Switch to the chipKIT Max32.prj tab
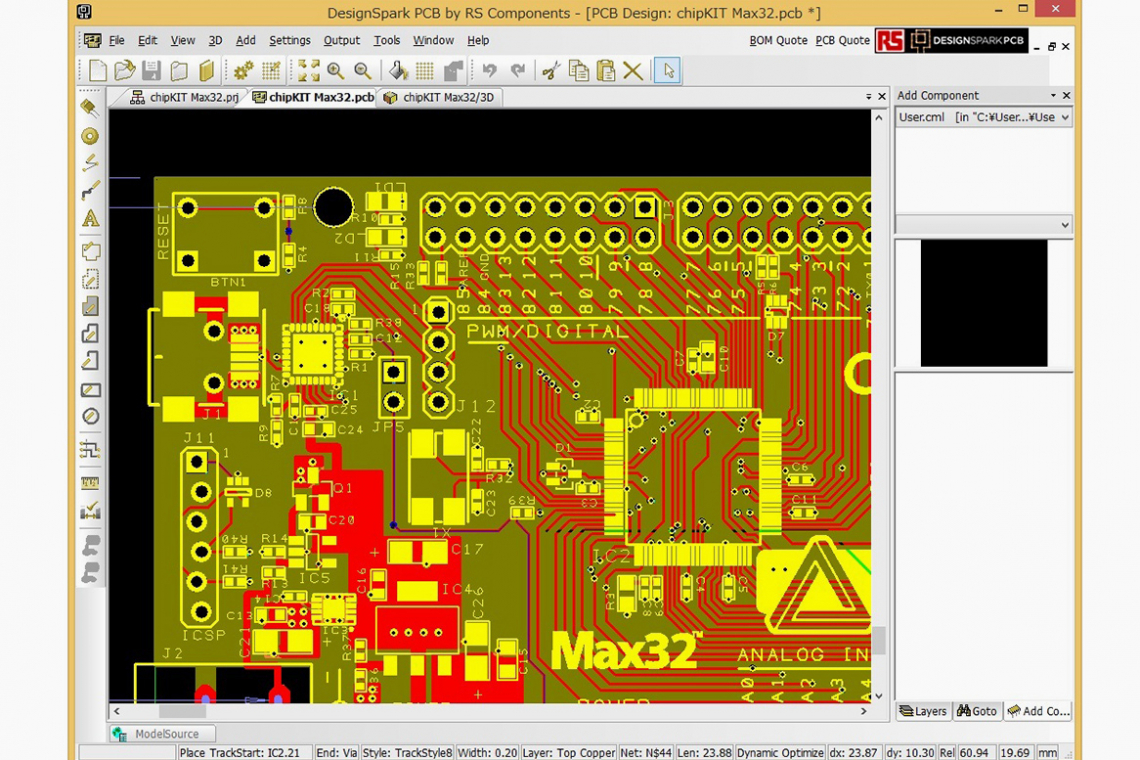This screenshot has width=1140, height=760. point(185,97)
